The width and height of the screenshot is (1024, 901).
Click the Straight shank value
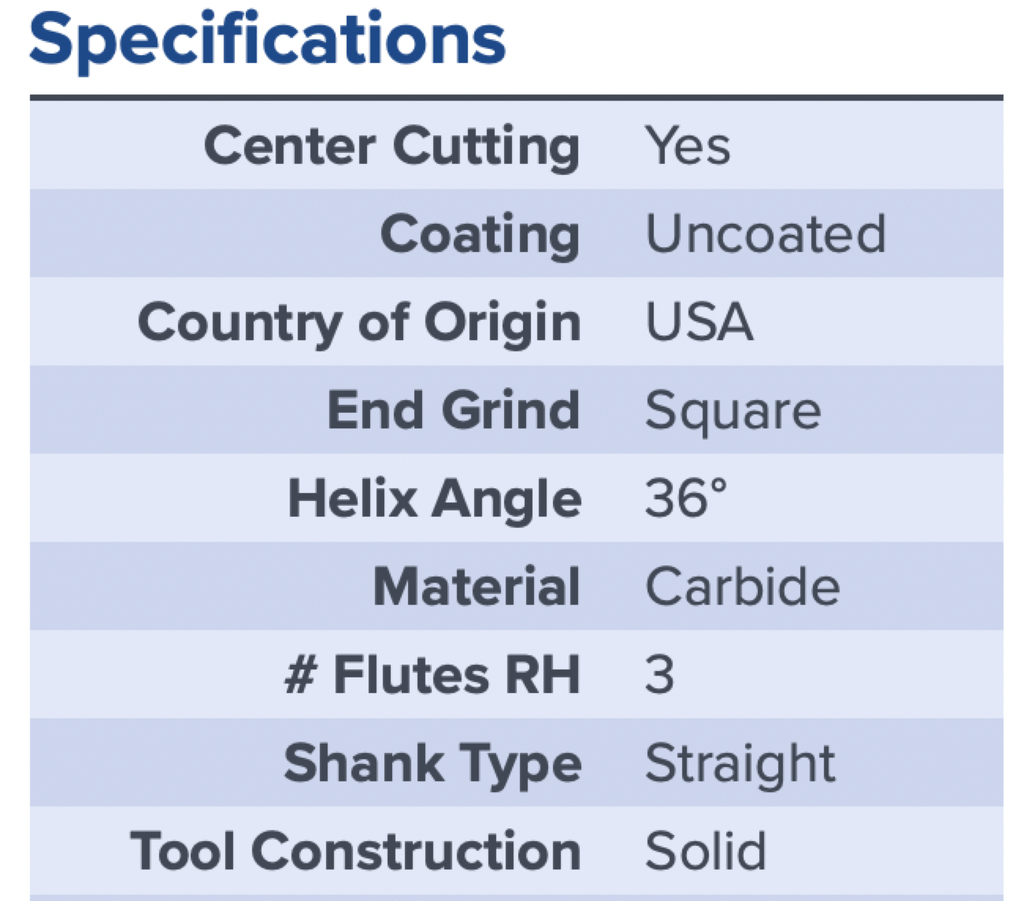[x=740, y=764]
